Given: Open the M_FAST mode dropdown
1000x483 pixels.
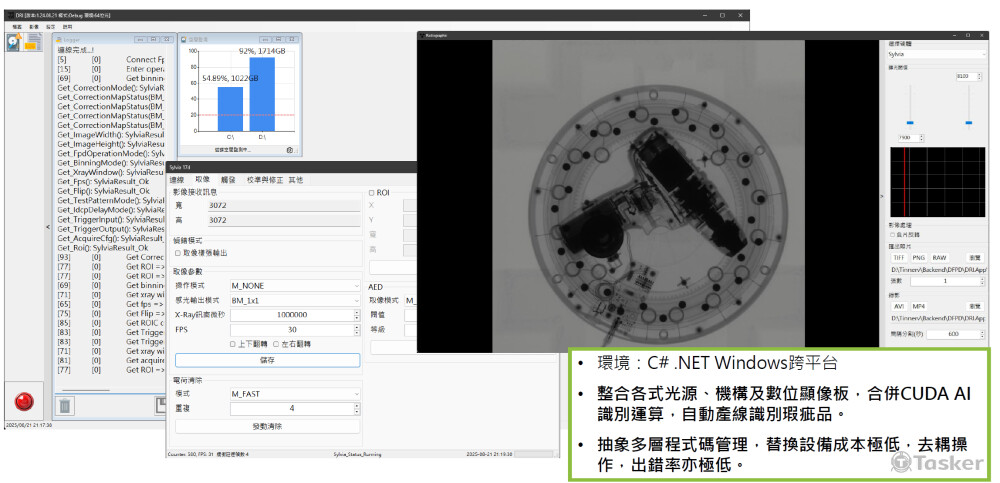Looking at the screenshot, I should click(x=295, y=394).
